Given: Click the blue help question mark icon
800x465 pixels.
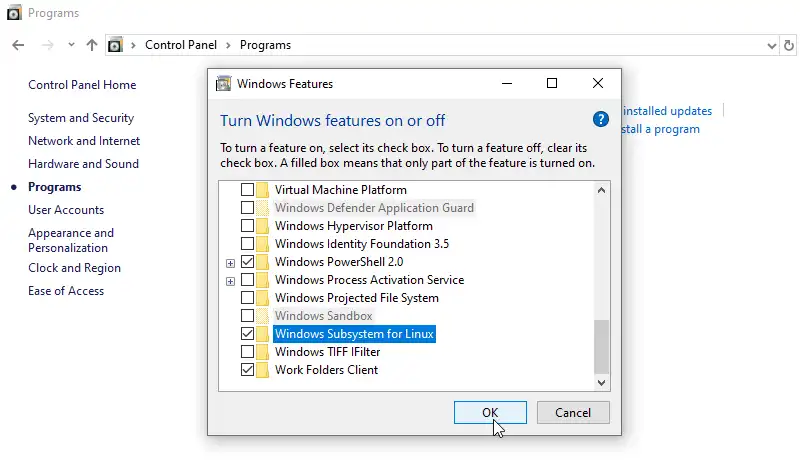Looking at the screenshot, I should pyautogui.click(x=601, y=120).
